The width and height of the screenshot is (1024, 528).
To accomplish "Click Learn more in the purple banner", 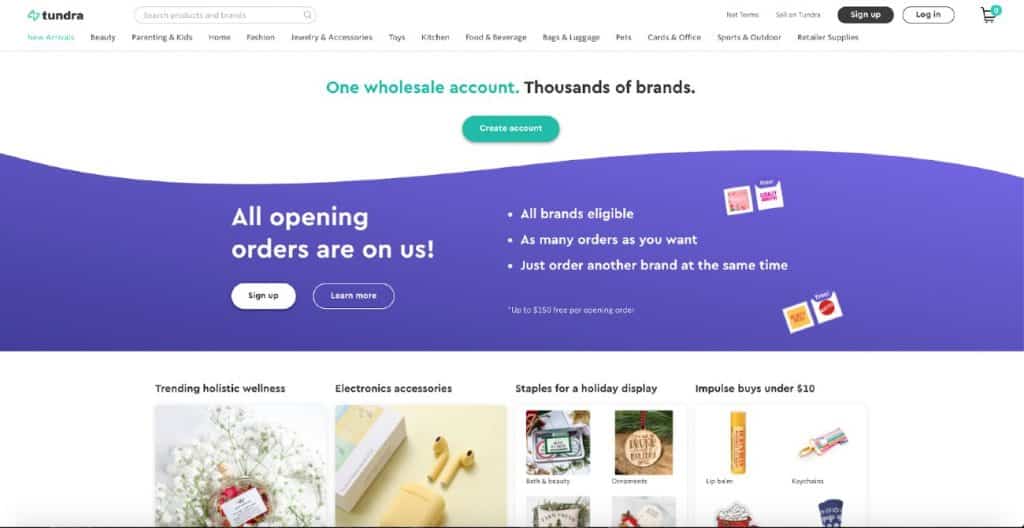I will (x=353, y=296).
